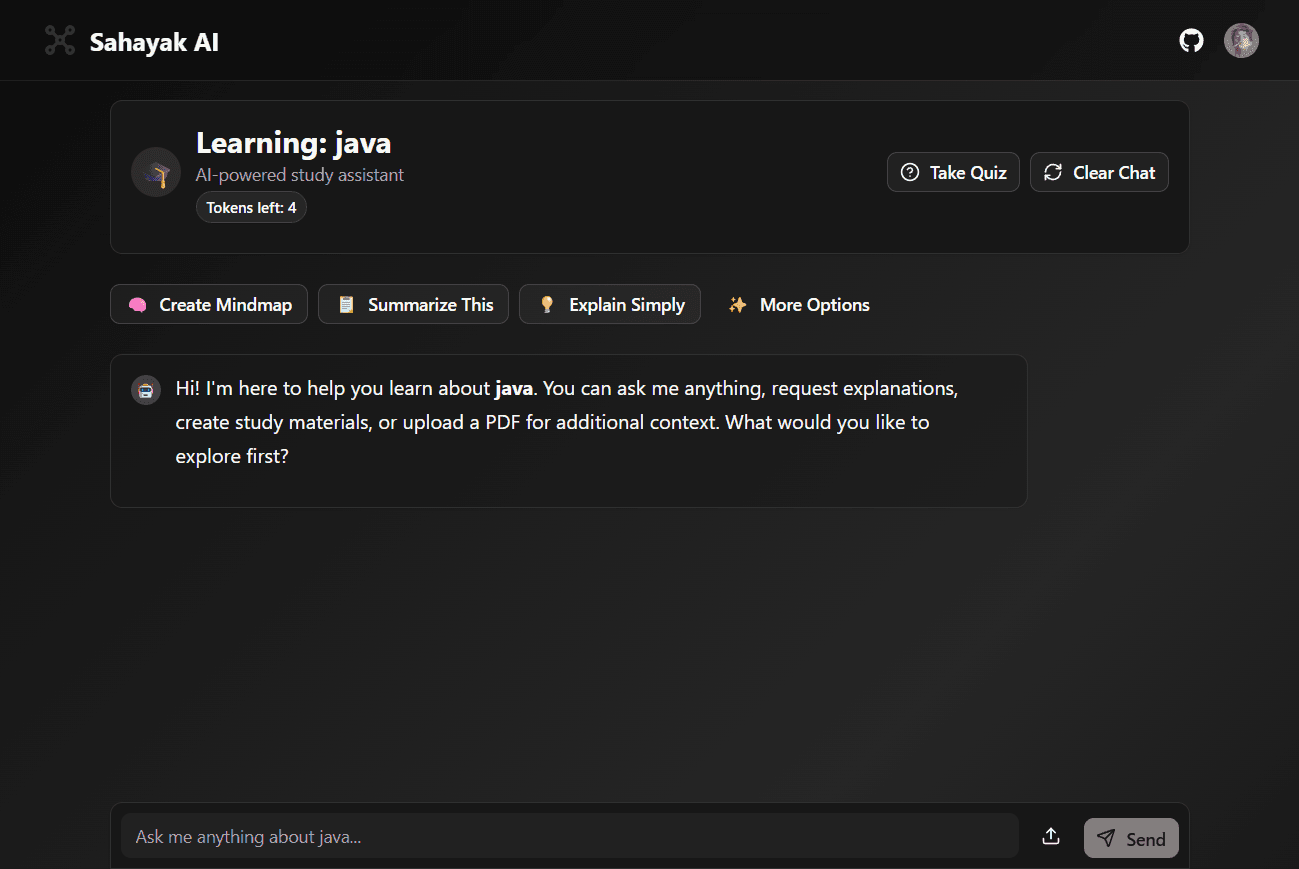Click the 'AI-powered study assistant' subtitle
This screenshot has width=1299, height=869.
[300, 175]
